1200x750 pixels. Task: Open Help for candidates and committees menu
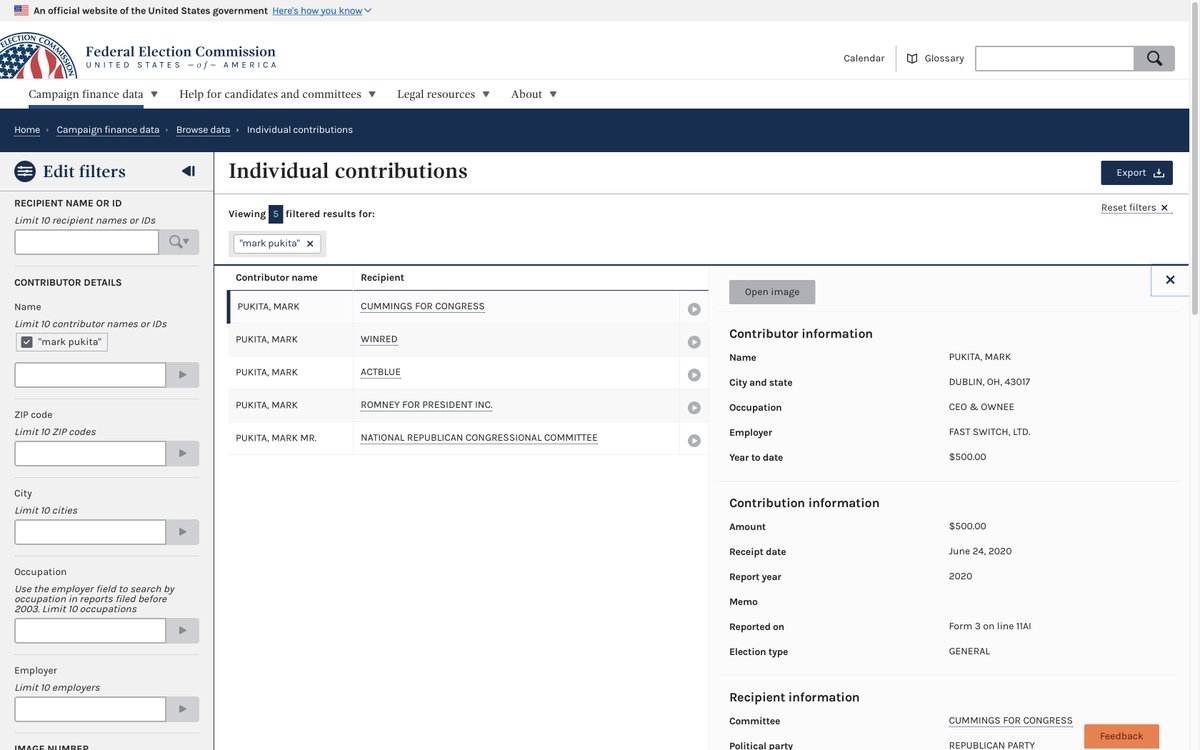coord(277,94)
